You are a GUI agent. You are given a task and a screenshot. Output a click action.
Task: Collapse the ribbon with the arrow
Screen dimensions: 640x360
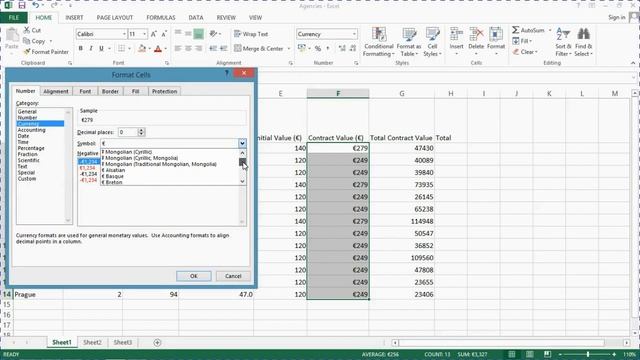pyautogui.click(x=633, y=63)
